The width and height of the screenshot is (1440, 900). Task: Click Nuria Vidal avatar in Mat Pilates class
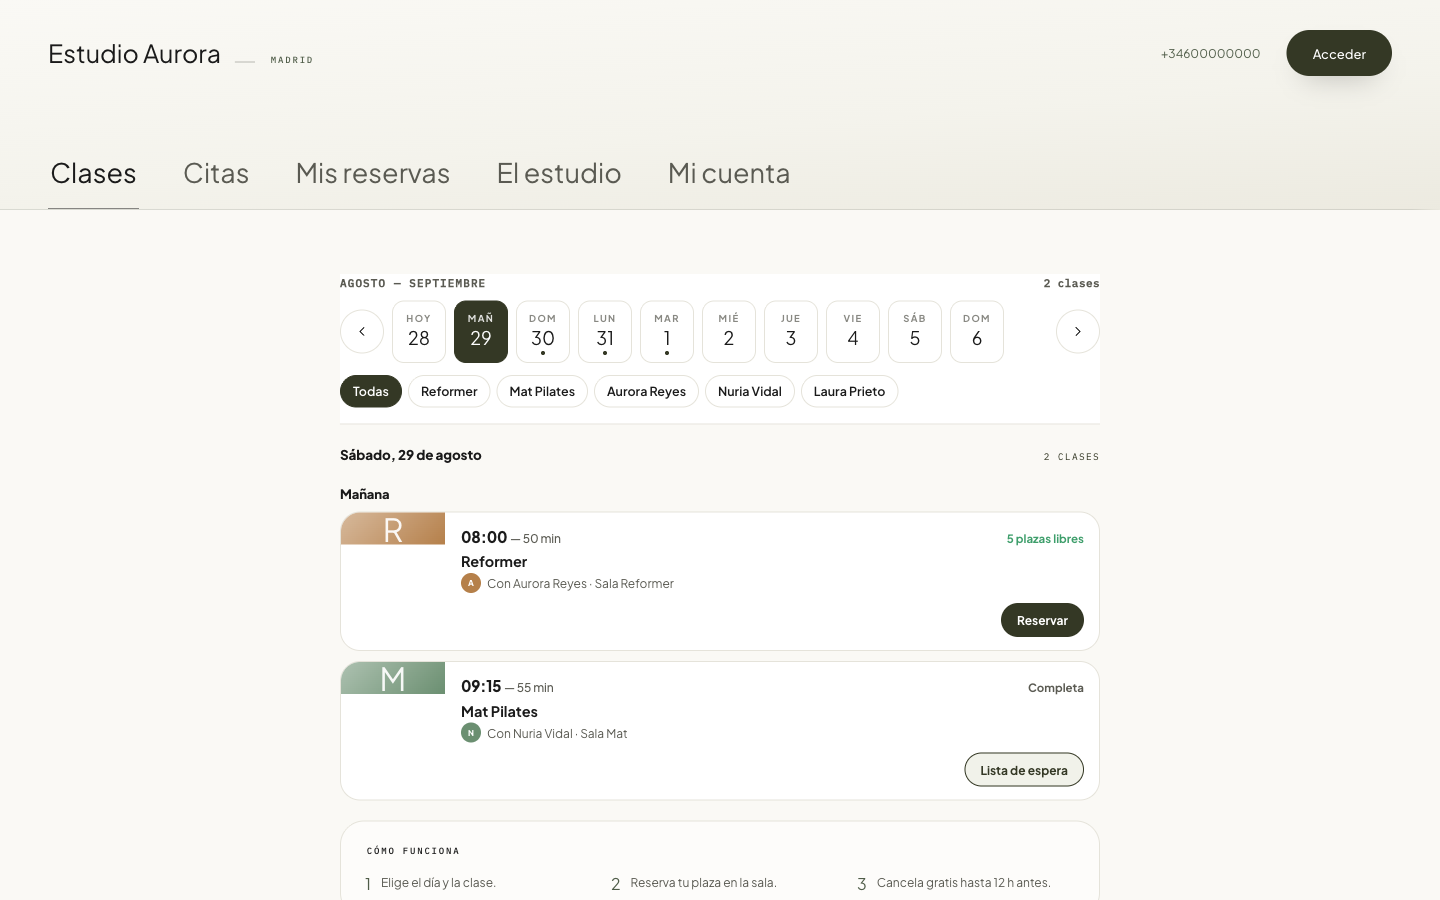471,733
